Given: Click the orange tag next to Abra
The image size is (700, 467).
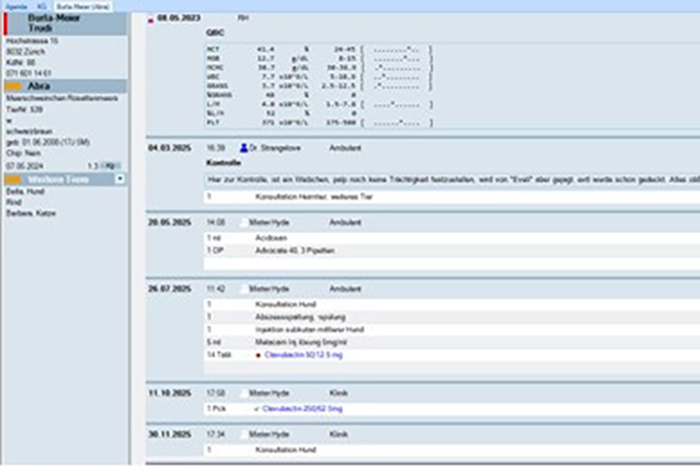Looking at the screenshot, I should point(15,87).
